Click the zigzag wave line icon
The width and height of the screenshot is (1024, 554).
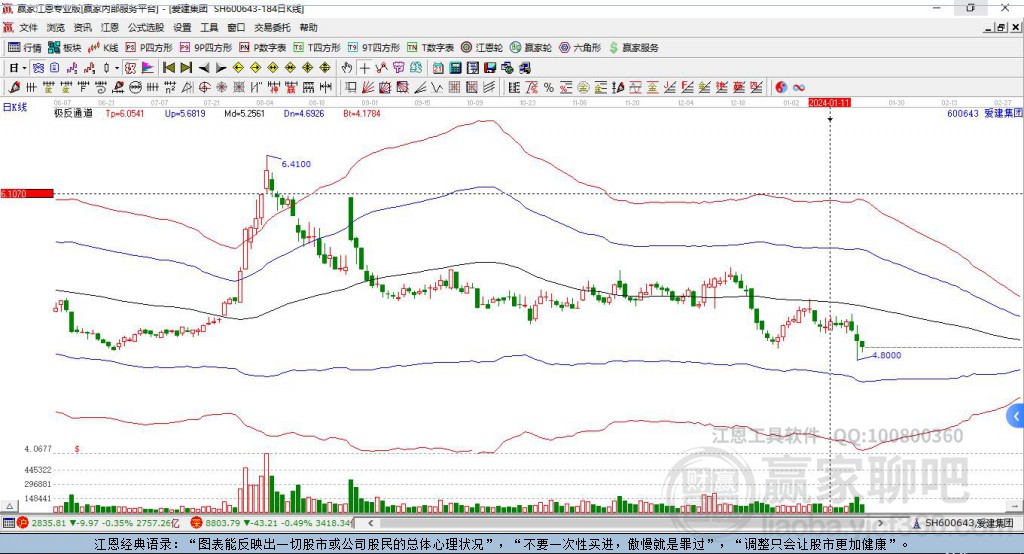click(x=437, y=88)
